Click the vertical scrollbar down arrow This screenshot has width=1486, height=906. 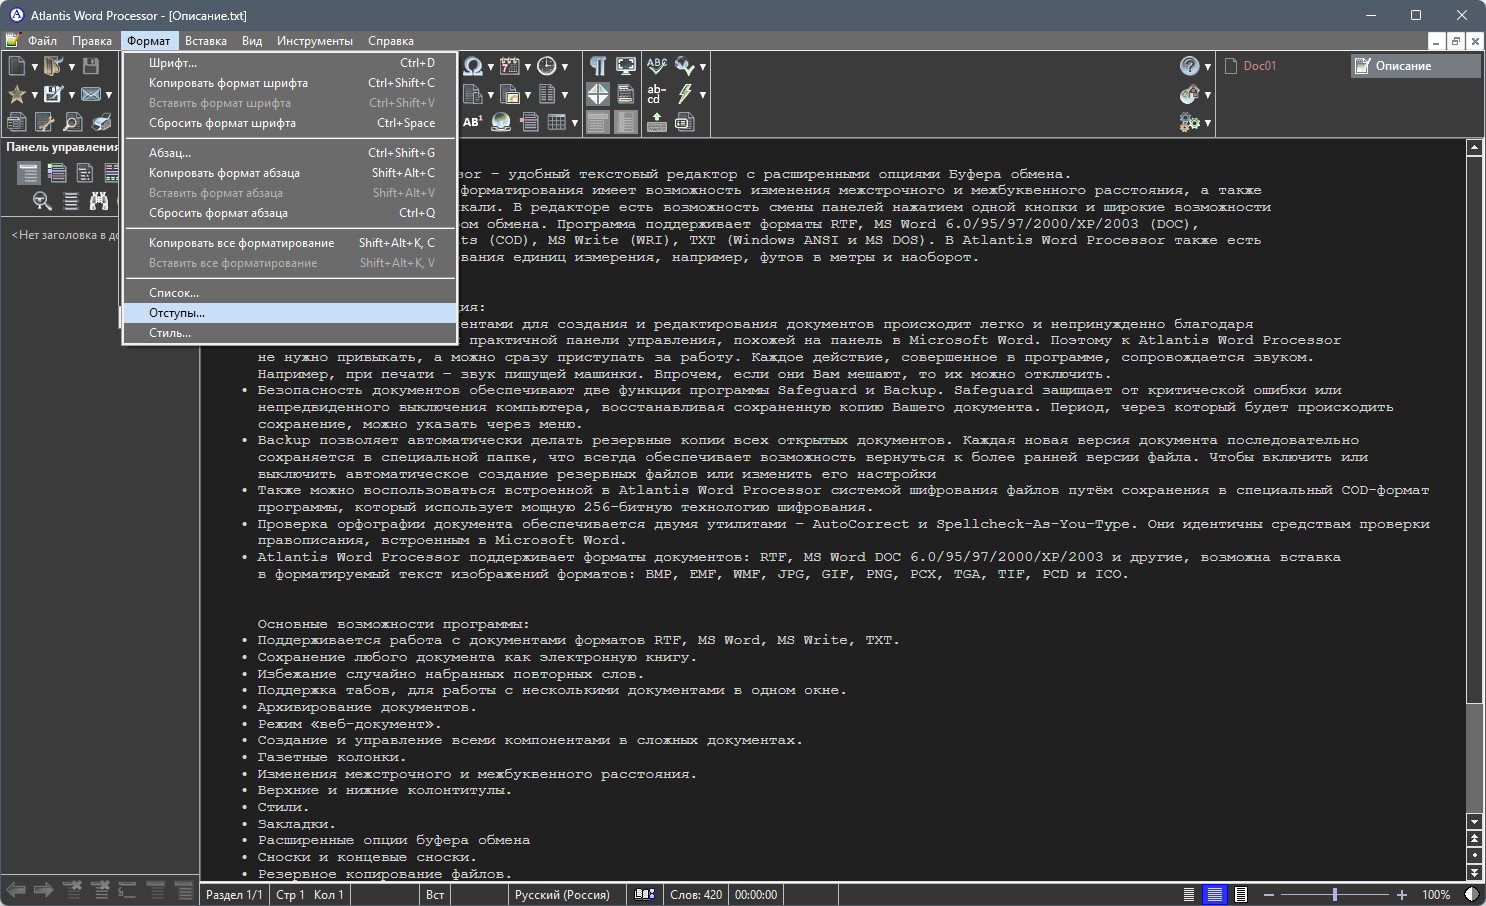1474,822
